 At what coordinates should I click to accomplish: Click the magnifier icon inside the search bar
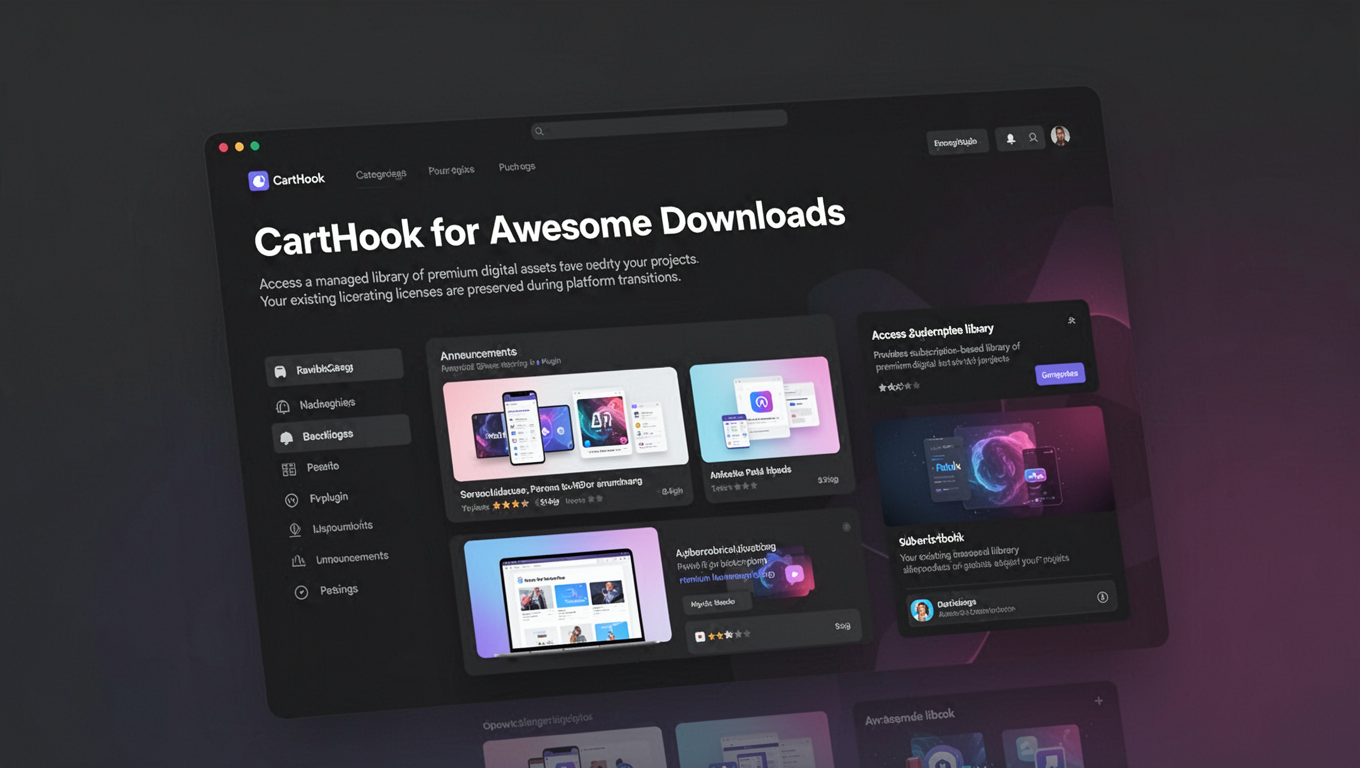click(540, 131)
